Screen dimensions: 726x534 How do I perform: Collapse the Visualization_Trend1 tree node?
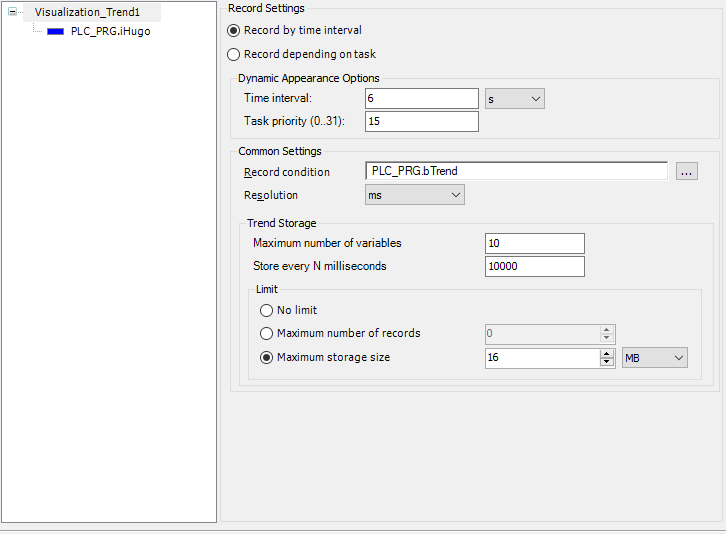tap(13, 12)
